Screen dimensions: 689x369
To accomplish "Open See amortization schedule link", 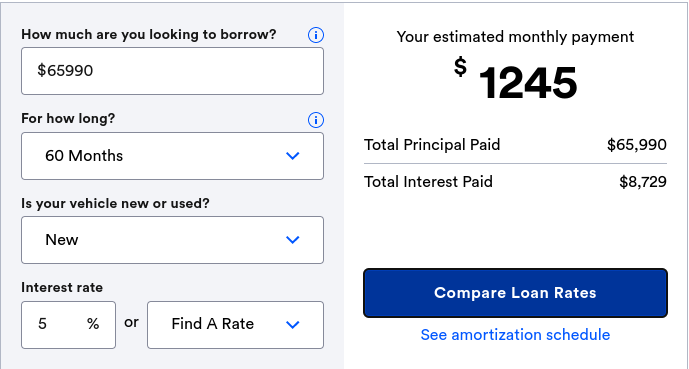I will [515, 335].
